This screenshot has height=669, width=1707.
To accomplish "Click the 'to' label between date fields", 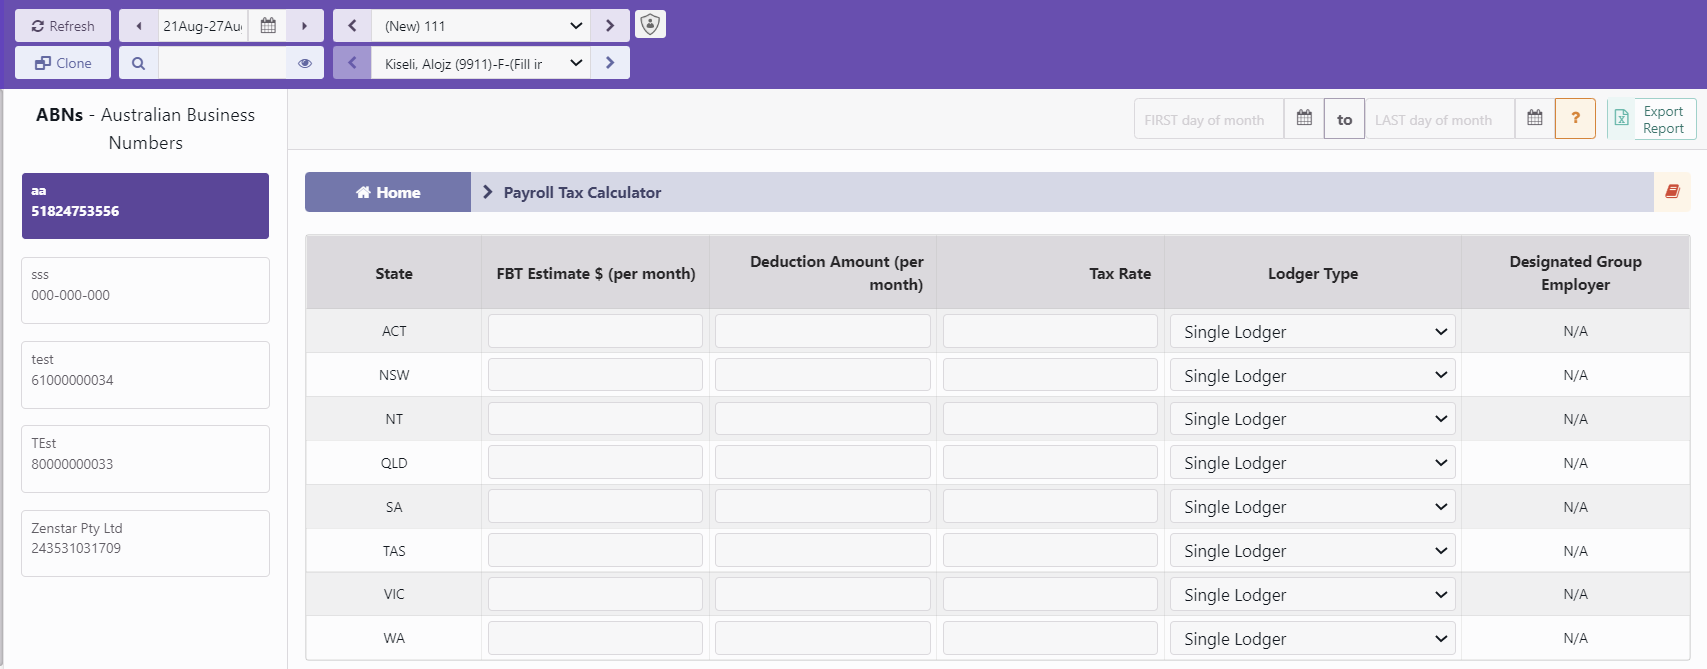I will point(1344,119).
